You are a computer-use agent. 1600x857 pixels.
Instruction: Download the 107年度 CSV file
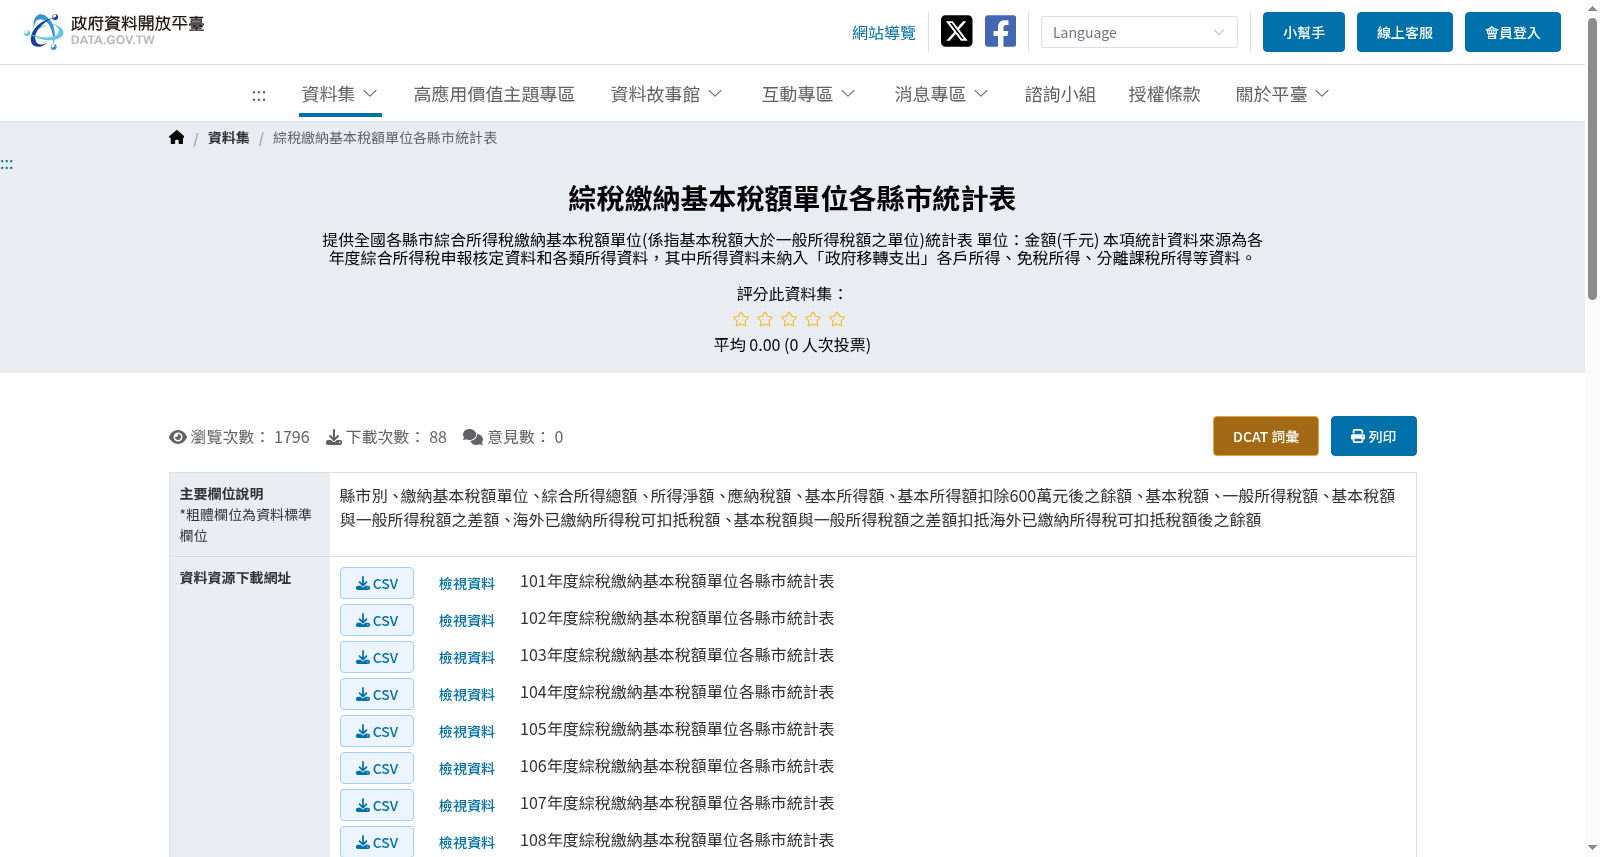click(377, 805)
